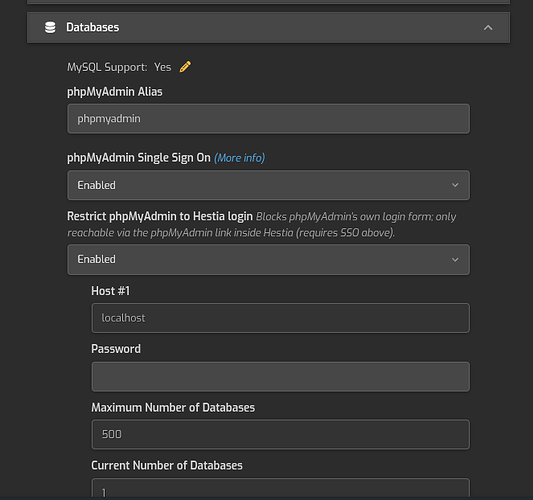Open Restrict phpMyAdmin to Hestia login dropdown
Viewport: 533px width, 500px height.
(x=269, y=259)
